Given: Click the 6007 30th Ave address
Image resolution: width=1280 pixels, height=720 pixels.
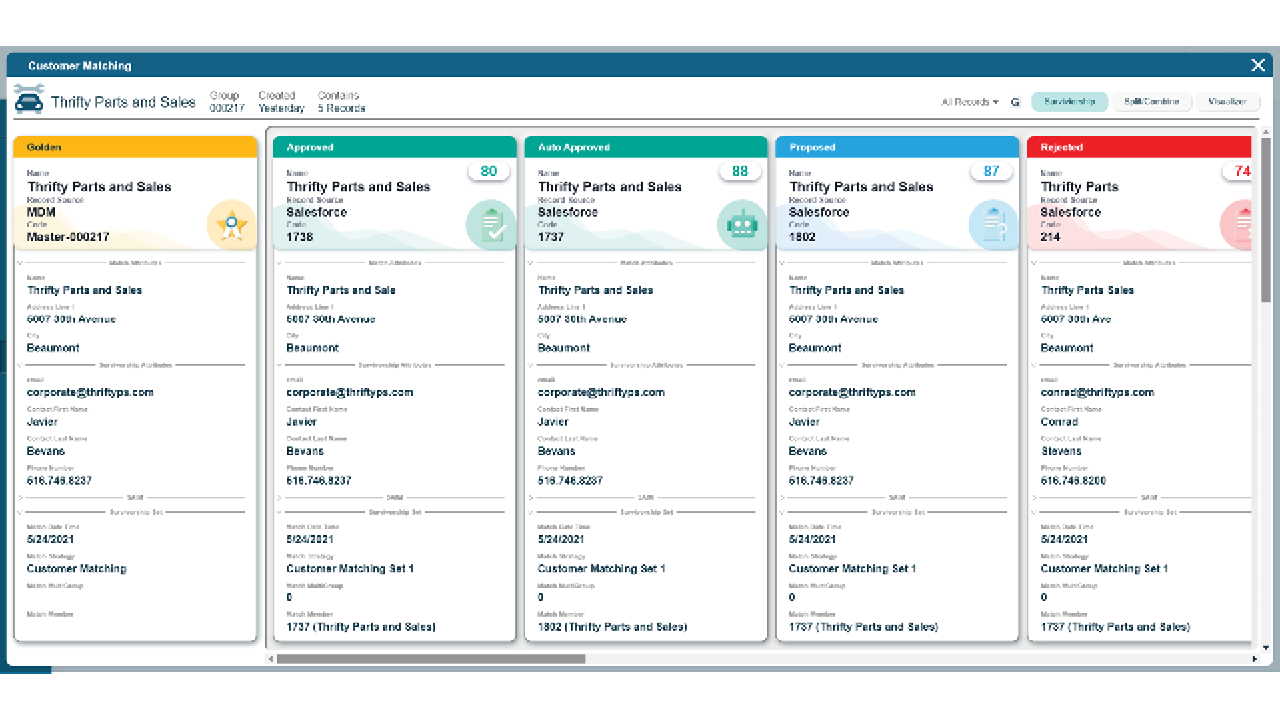Looking at the screenshot, I should click(1076, 319).
